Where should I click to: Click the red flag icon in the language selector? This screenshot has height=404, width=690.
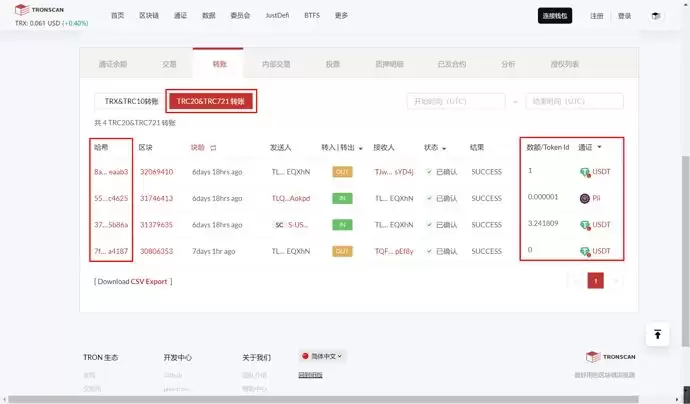[305, 356]
